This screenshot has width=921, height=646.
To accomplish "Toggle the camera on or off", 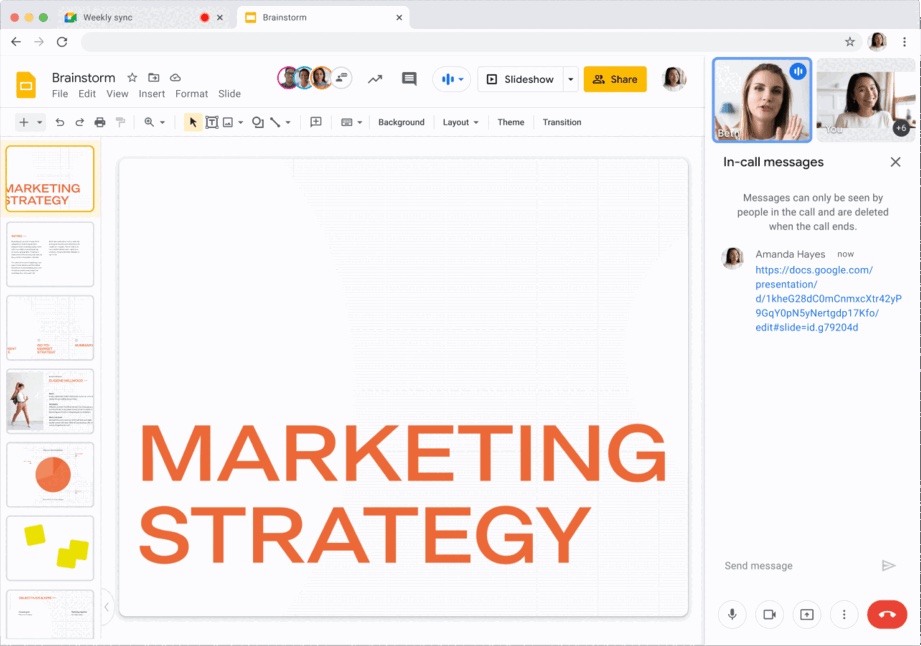I will coord(769,614).
